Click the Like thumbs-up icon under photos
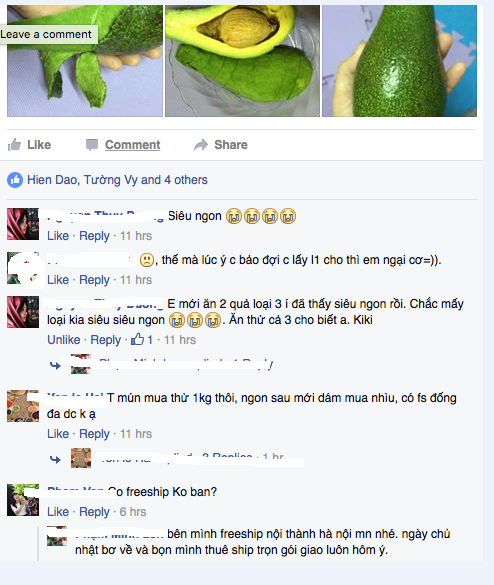Image resolution: width=494 pixels, height=585 pixels. (x=15, y=145)
